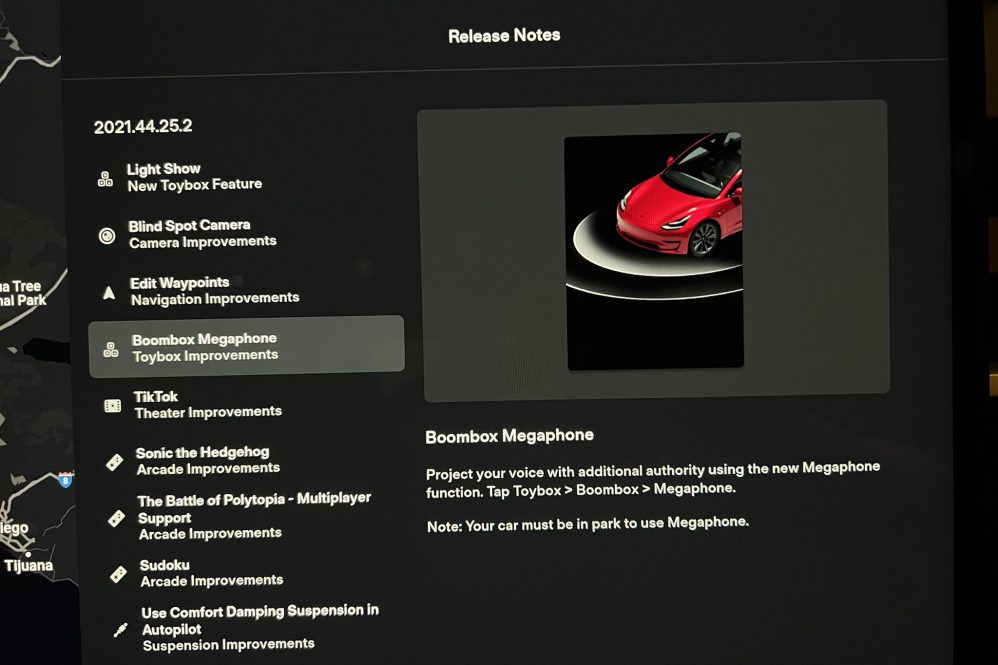This screenshot has height=665, width=998.
Task: Click the navigation arrow icon by Edit Waypoints
Action: [109, 293]
